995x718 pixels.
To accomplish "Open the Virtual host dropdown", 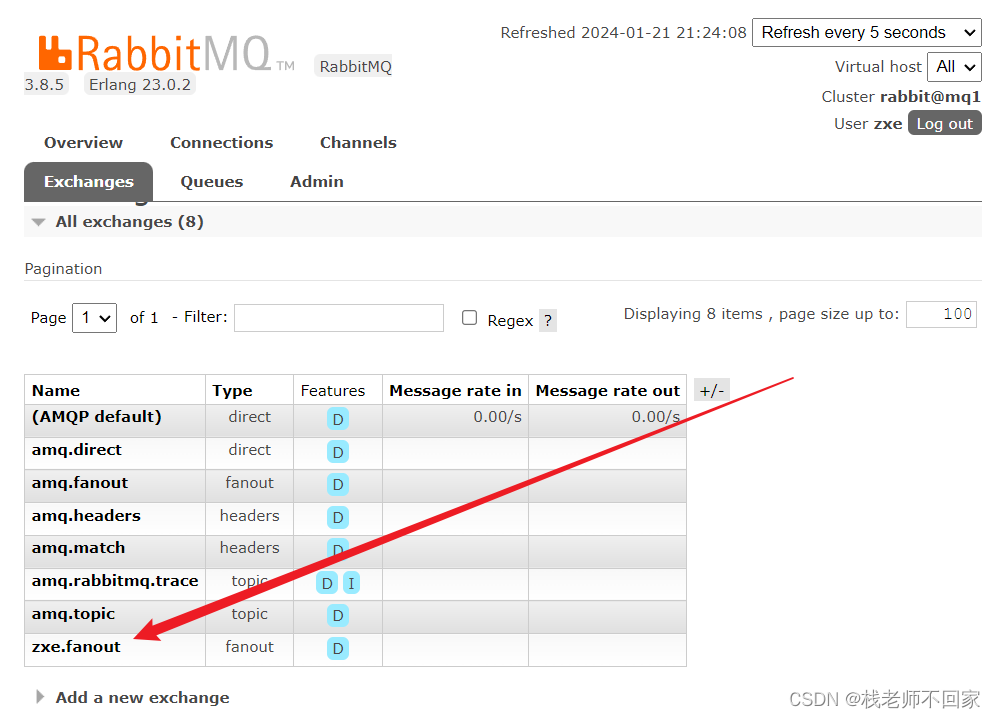I will tap(954, 67).
